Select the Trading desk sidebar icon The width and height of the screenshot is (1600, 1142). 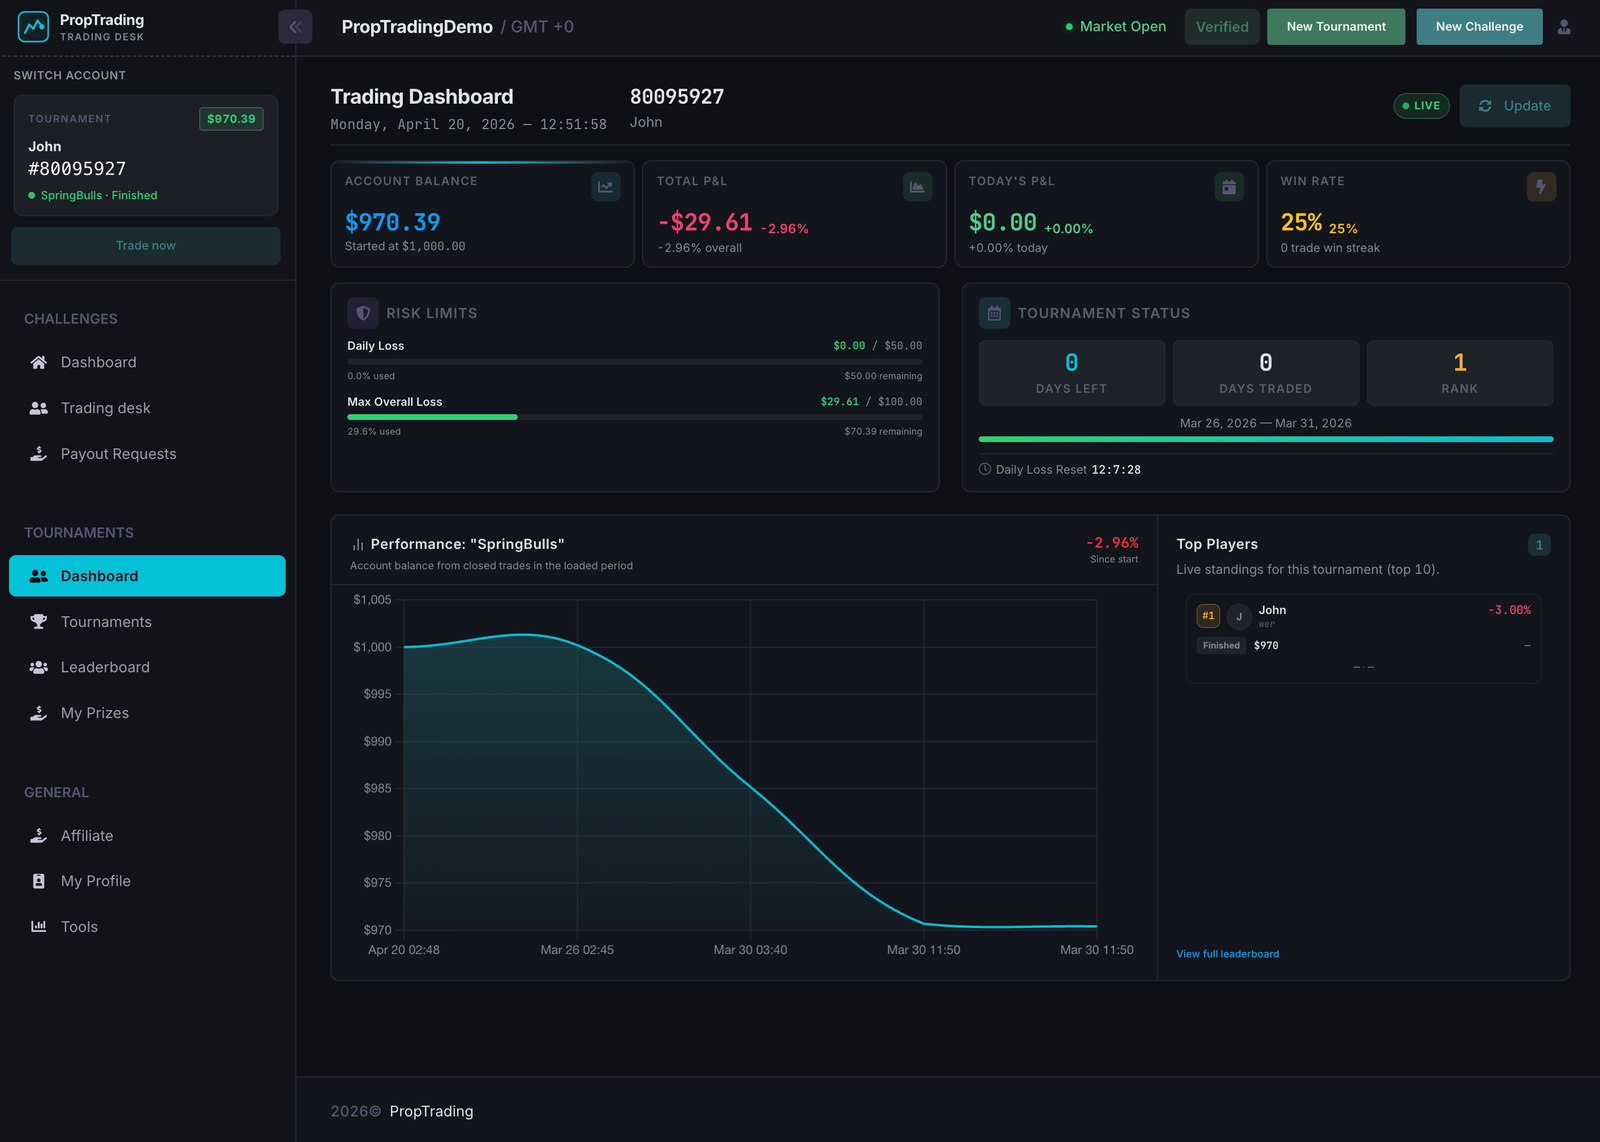(38, 408)
